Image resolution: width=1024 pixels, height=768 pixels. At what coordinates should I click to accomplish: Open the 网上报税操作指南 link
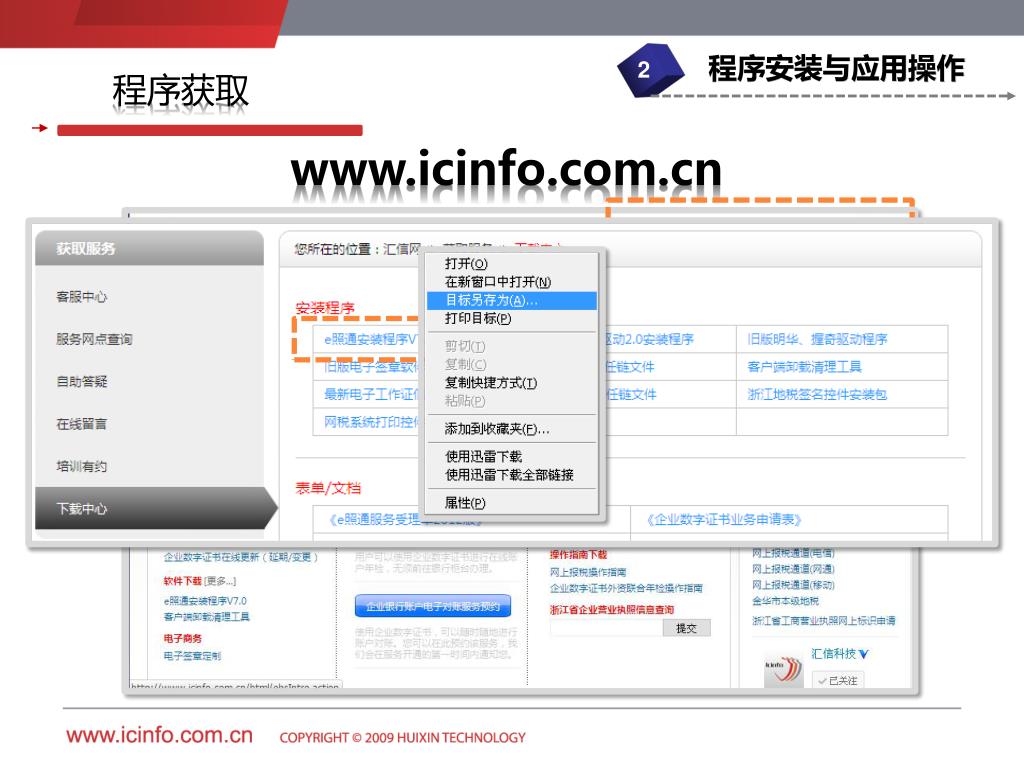[588, 572]
